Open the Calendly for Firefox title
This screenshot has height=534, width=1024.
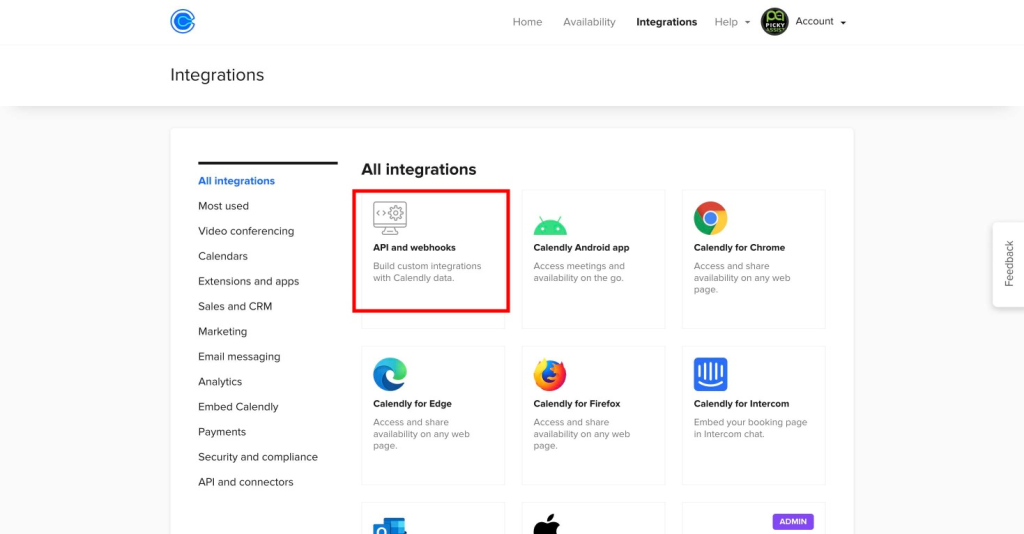click(x=577, y=403)
